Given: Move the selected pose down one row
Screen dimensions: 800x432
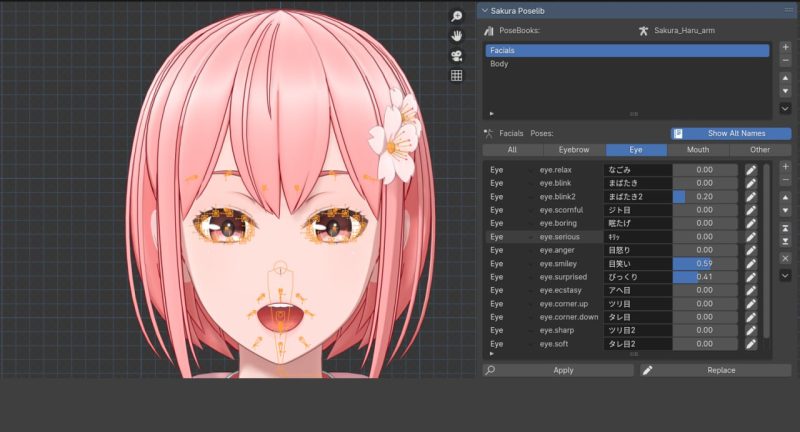Looking at the screenshot, I should (785, 210).
